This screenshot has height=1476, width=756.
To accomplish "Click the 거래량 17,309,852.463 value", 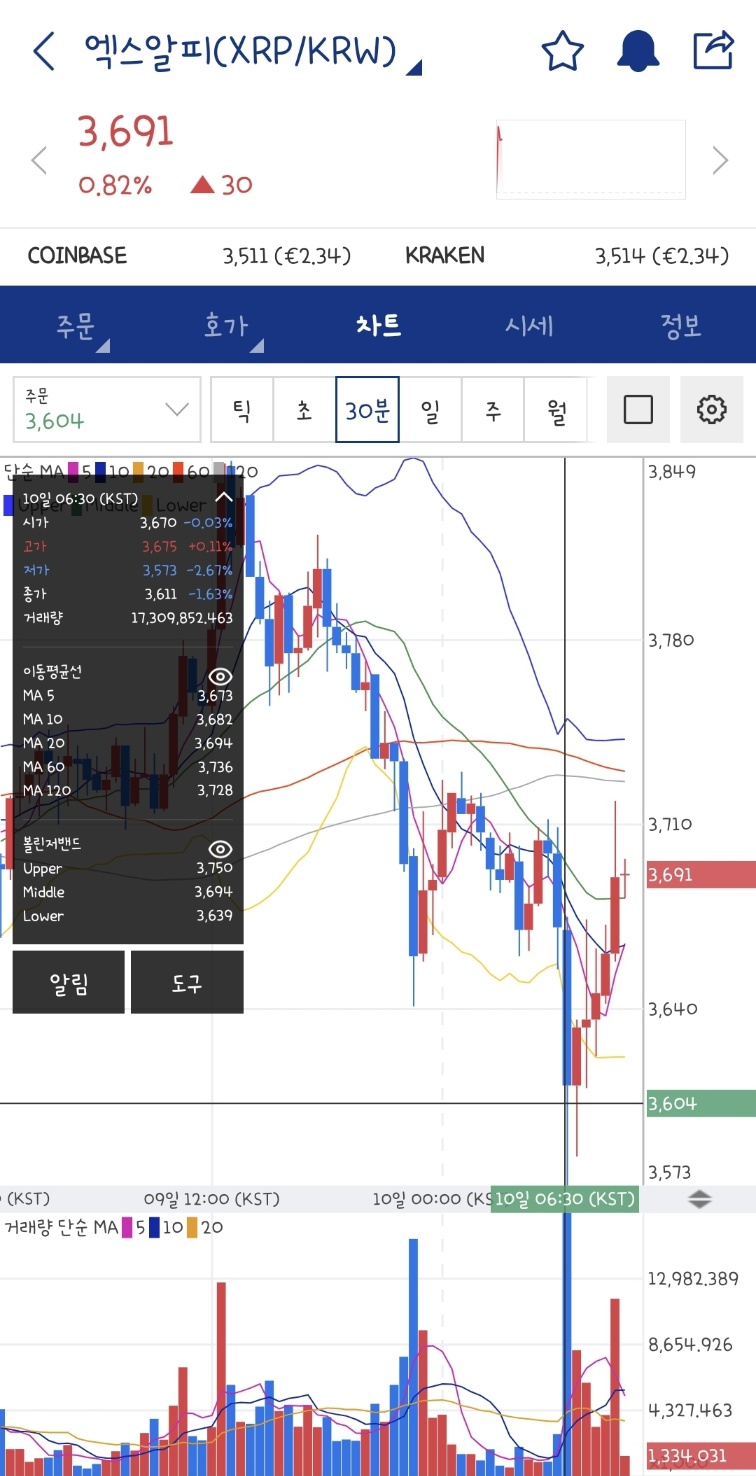I will [182, 619].
